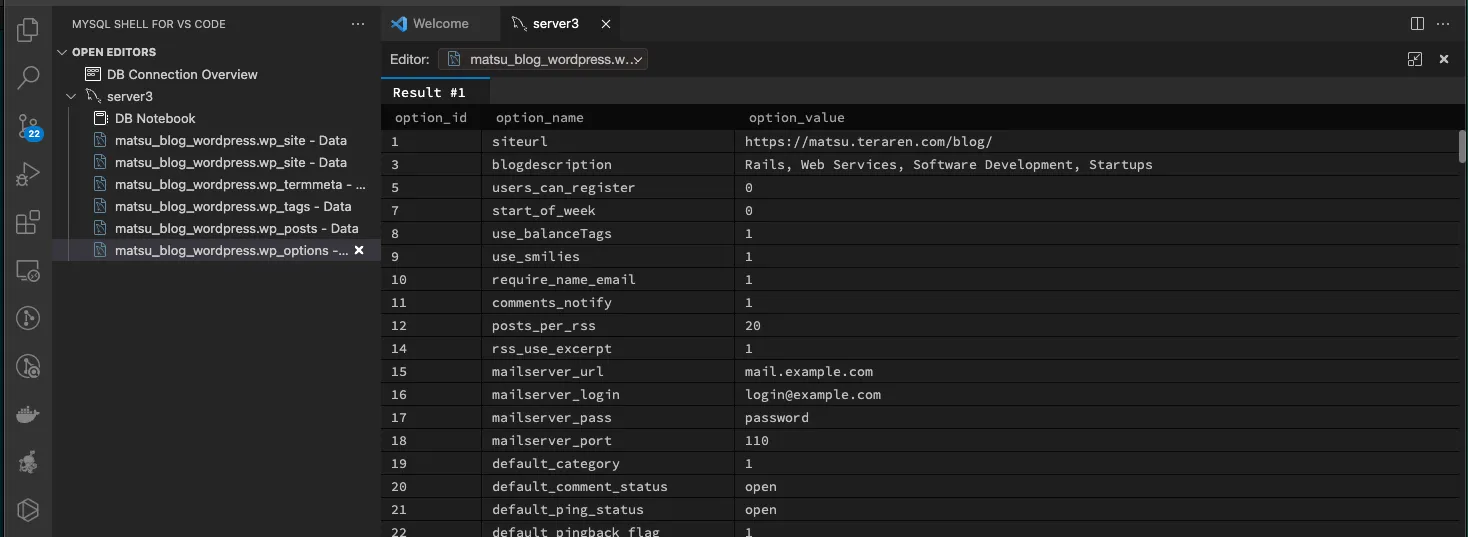The image size is (1468, 537).
Task: Open the Search view icon
Action: pos(28,77)
